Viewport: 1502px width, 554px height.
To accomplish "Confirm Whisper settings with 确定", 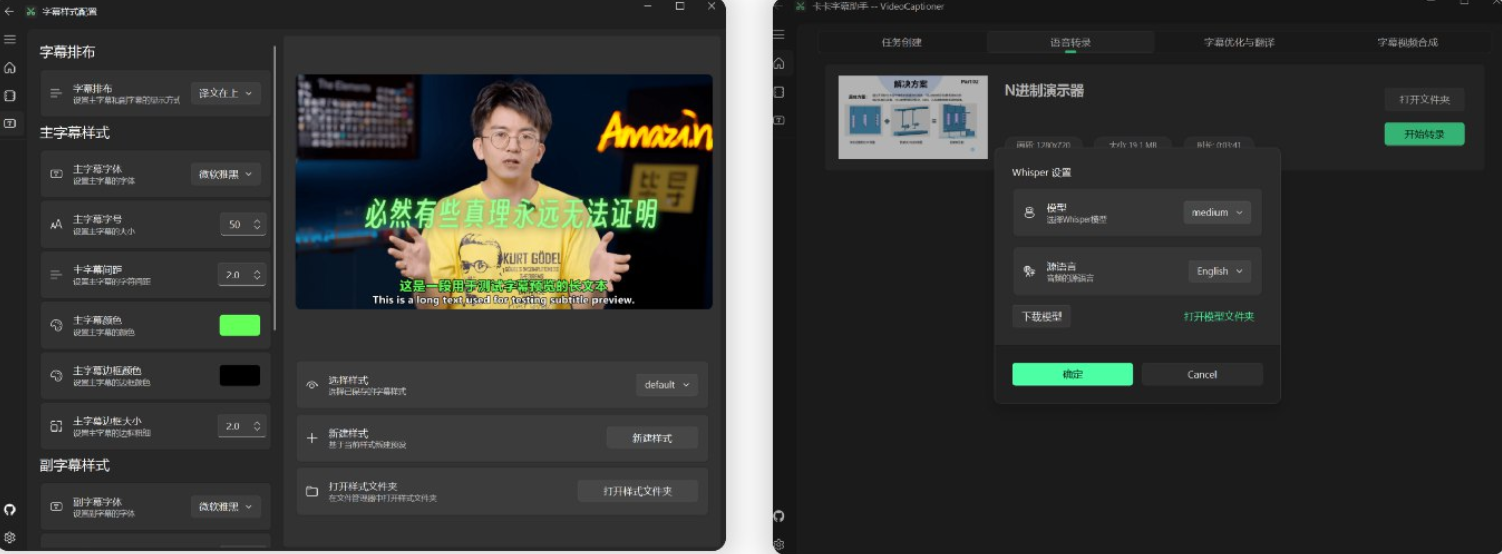I will (1072, 374).
